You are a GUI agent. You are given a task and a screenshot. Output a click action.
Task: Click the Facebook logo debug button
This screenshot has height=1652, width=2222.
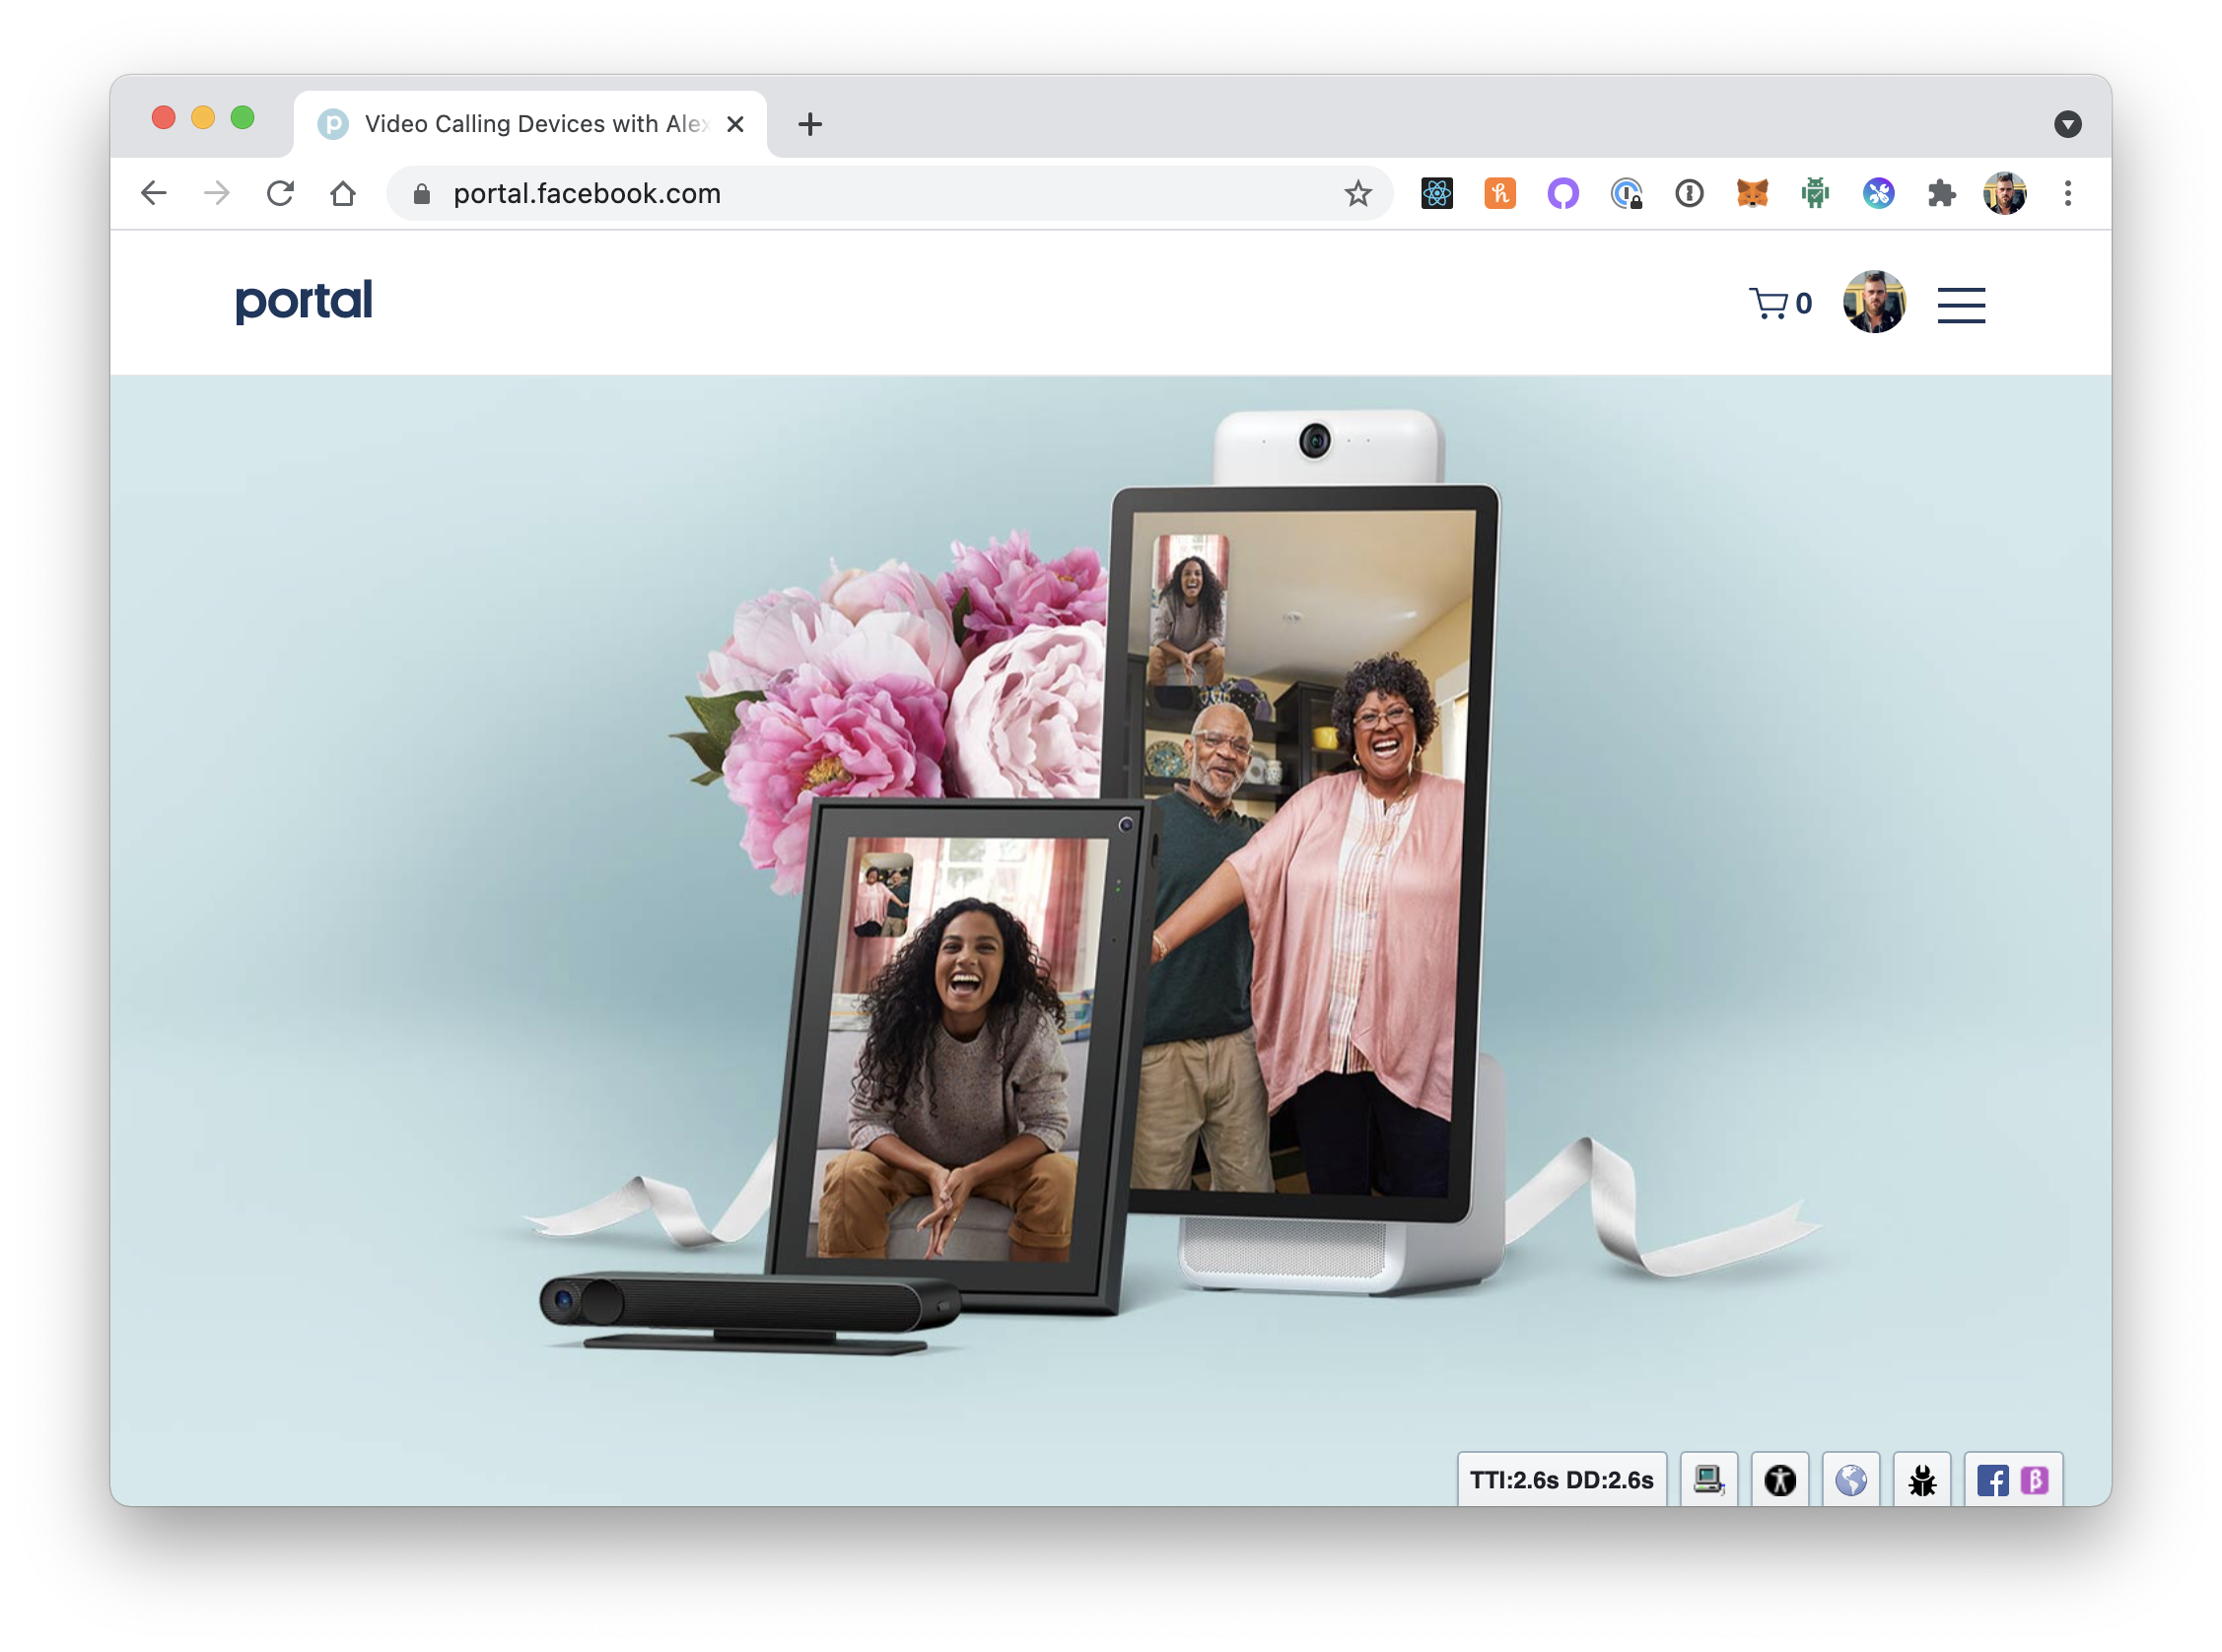1991,1480
